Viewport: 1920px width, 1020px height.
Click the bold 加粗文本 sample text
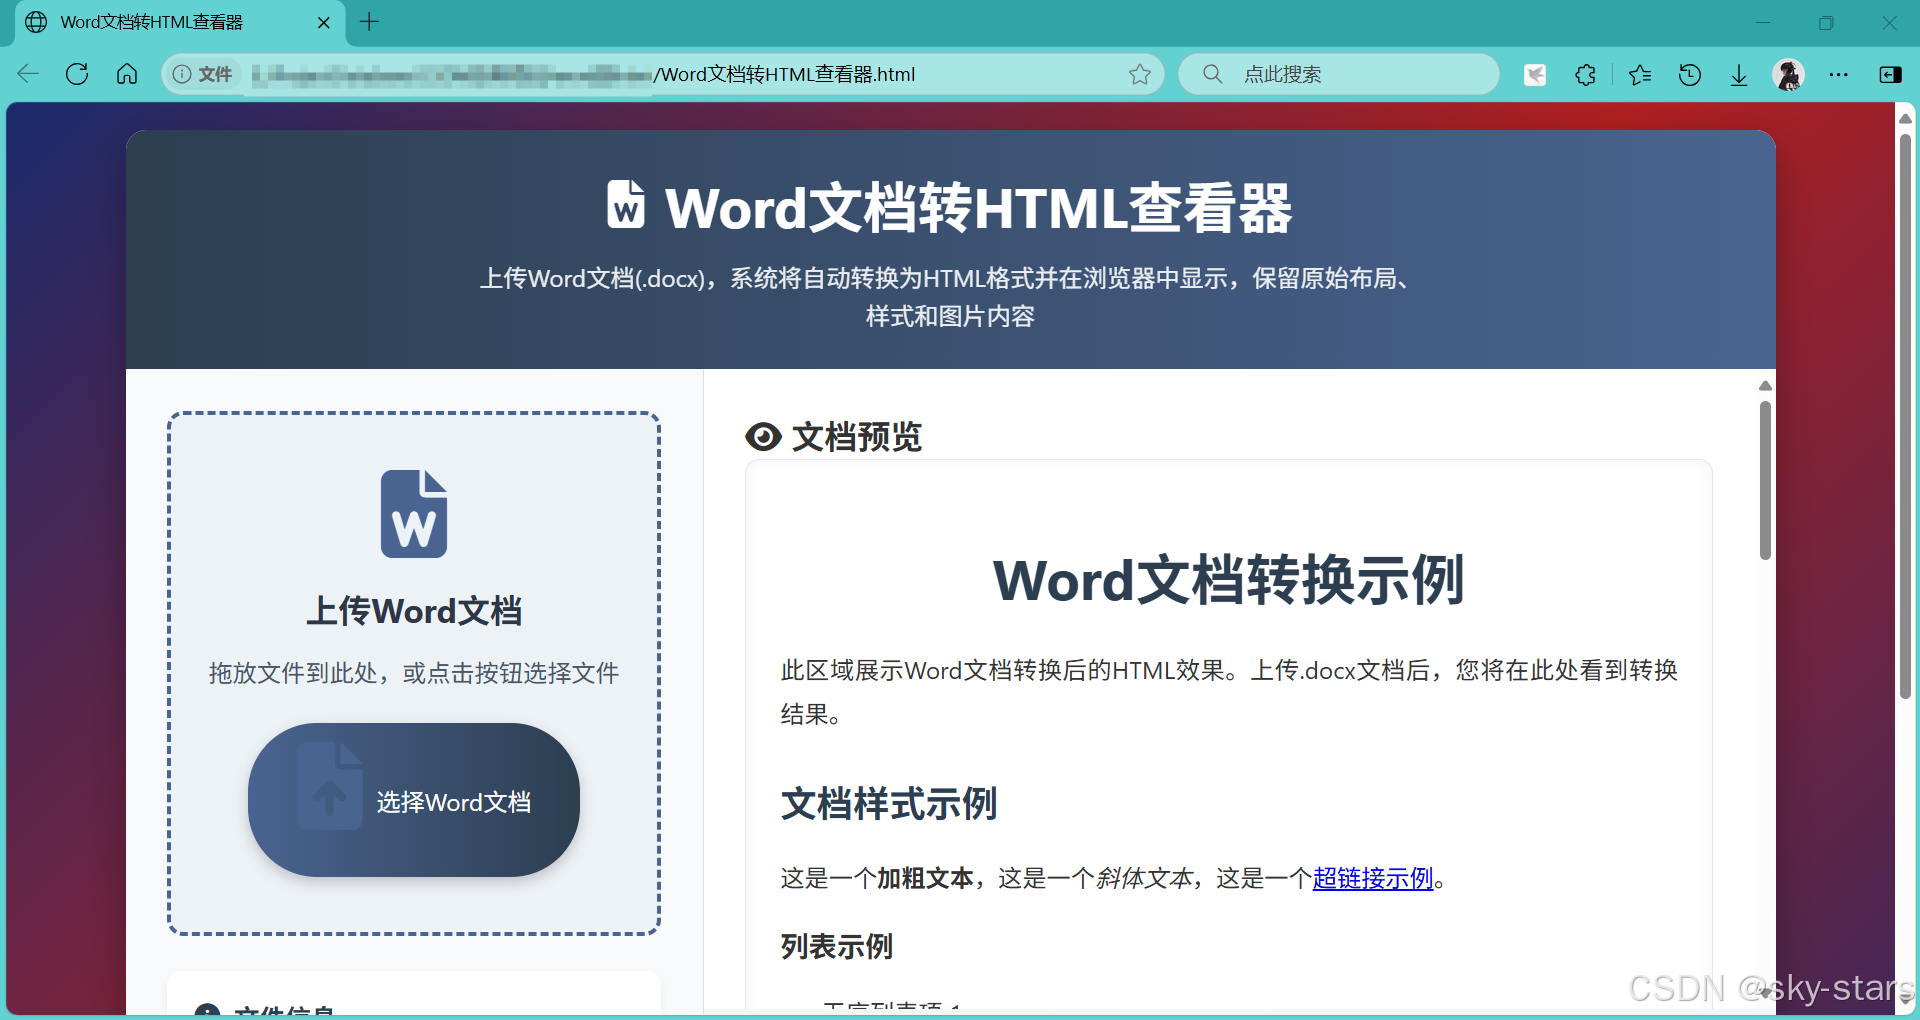point(925,878)
